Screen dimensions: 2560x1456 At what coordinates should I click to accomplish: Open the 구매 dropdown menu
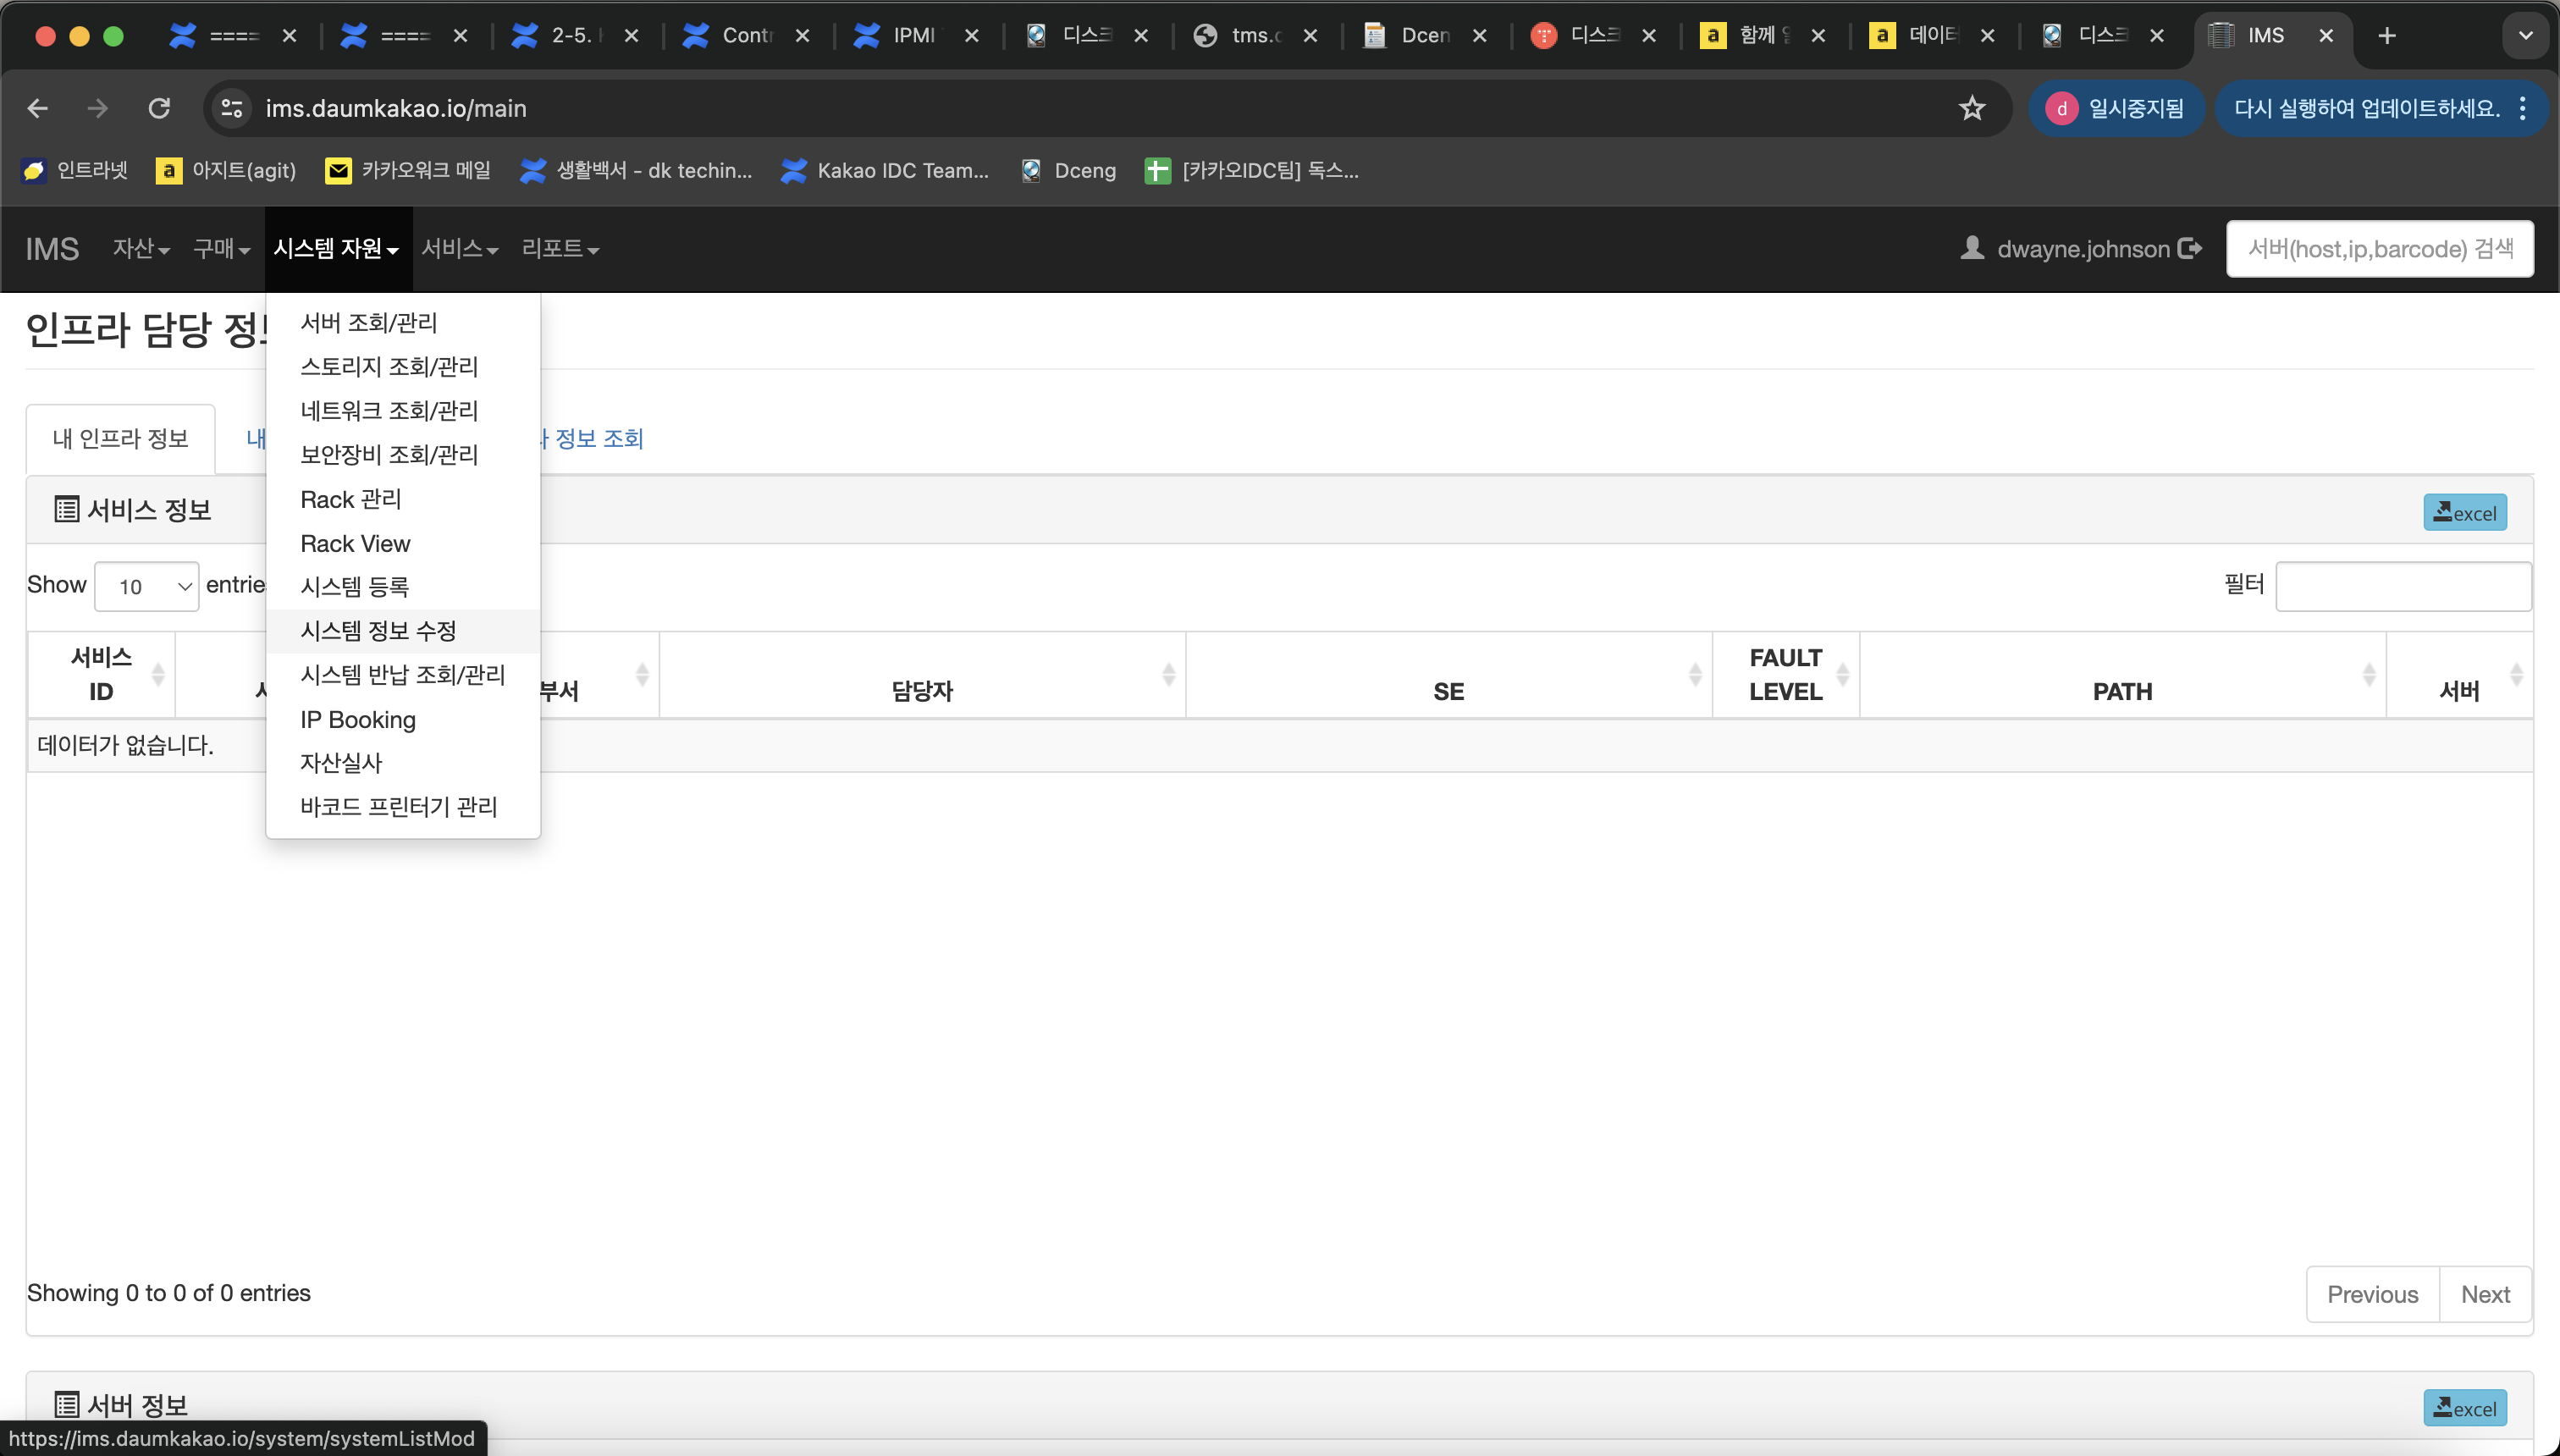221,249
